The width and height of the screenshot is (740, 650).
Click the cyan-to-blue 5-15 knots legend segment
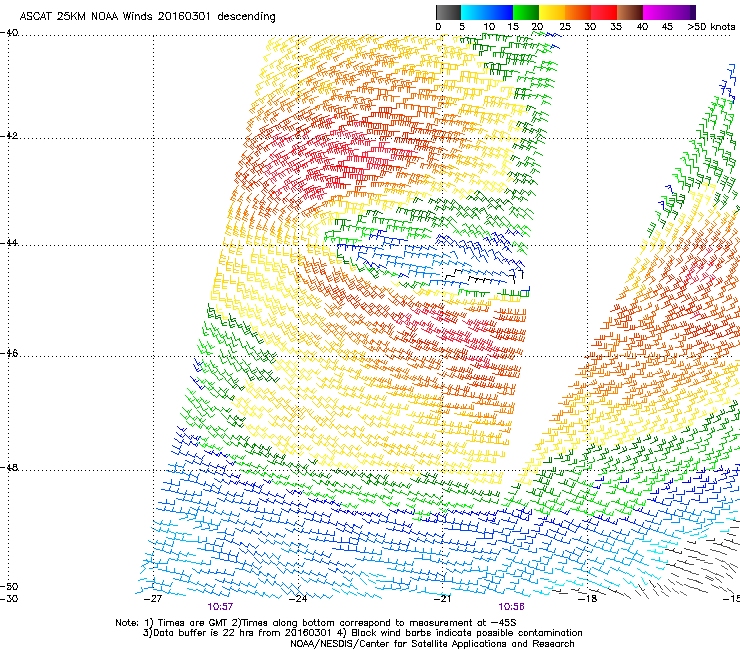click(x=487, y=12)
